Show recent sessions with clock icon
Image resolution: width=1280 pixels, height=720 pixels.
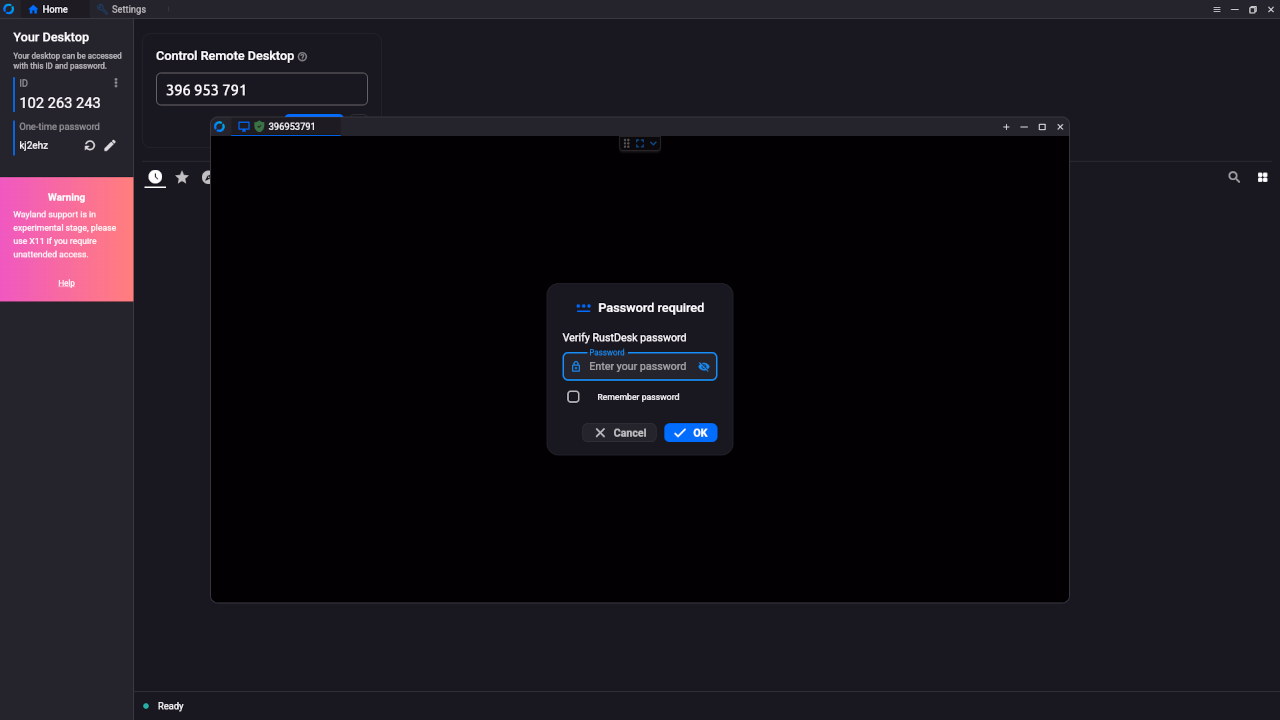155,177
